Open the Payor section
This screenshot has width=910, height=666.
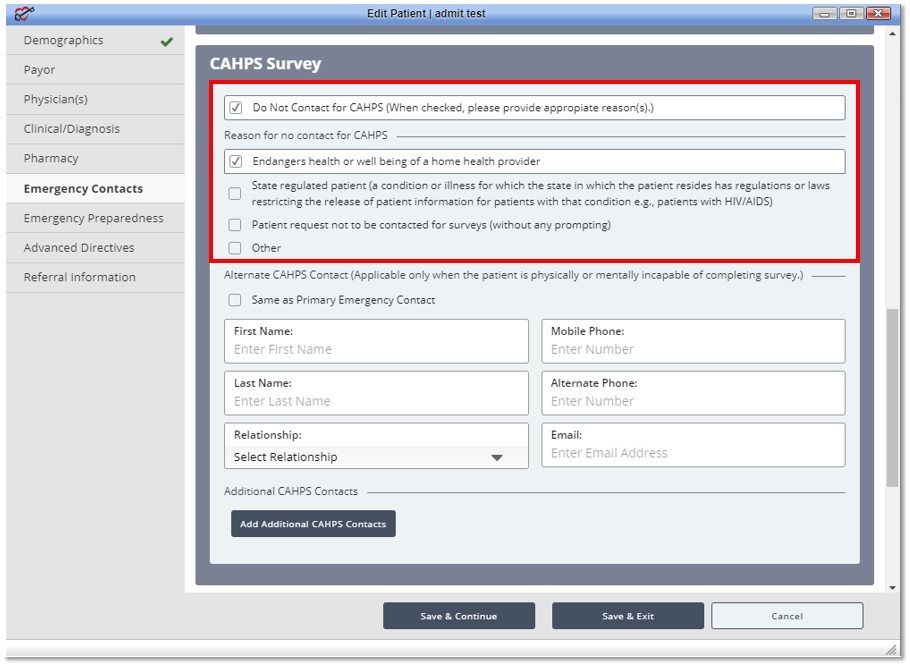[x=40, y=70]
